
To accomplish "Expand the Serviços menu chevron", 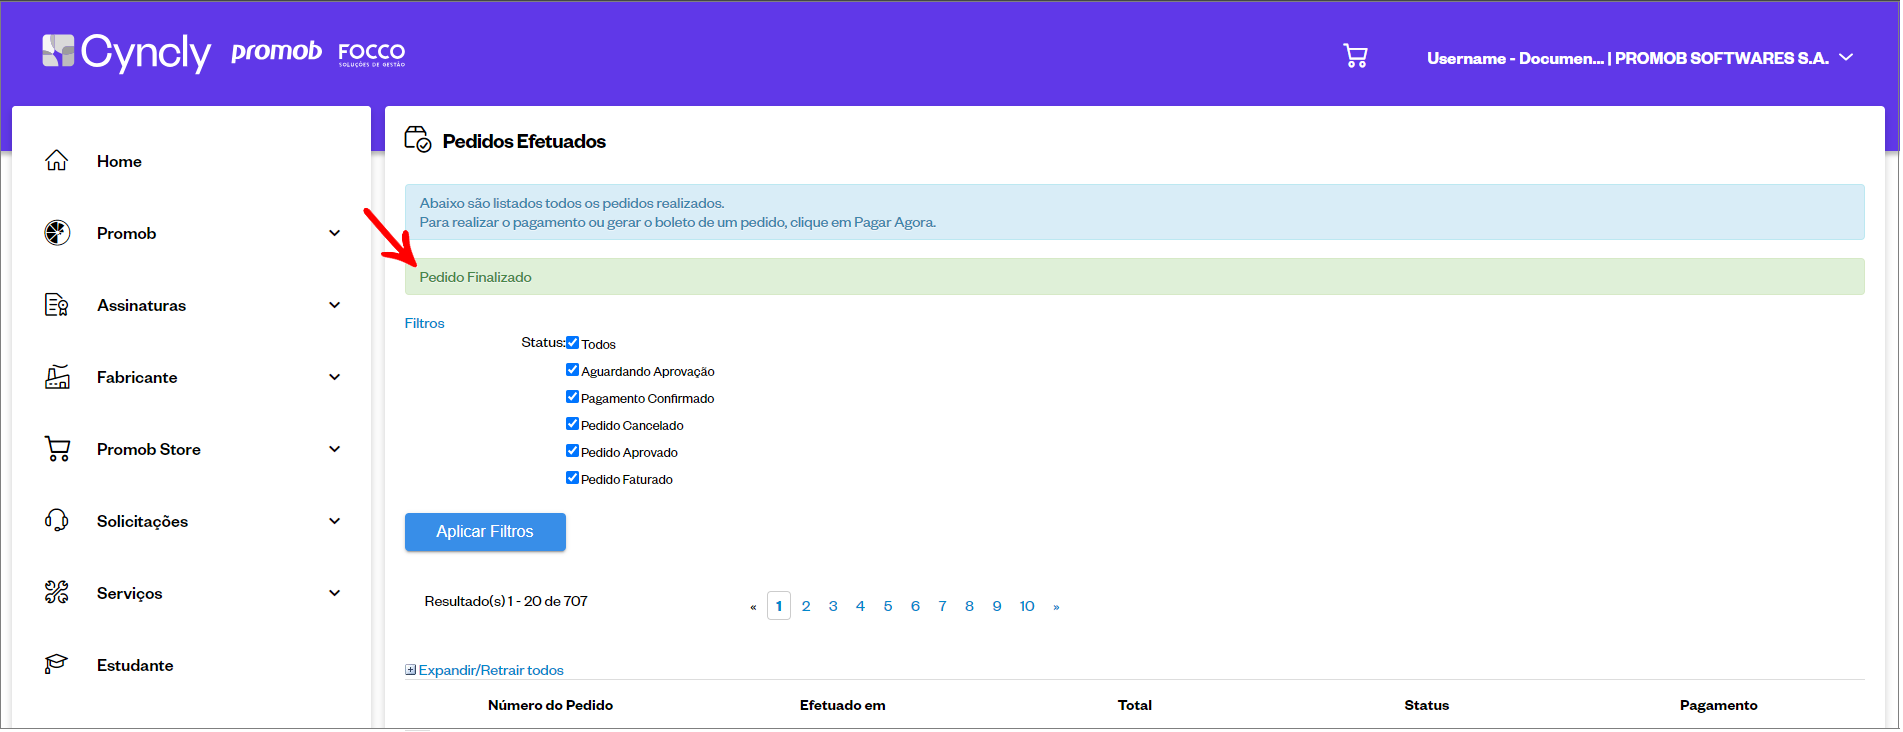I will 335,593.
